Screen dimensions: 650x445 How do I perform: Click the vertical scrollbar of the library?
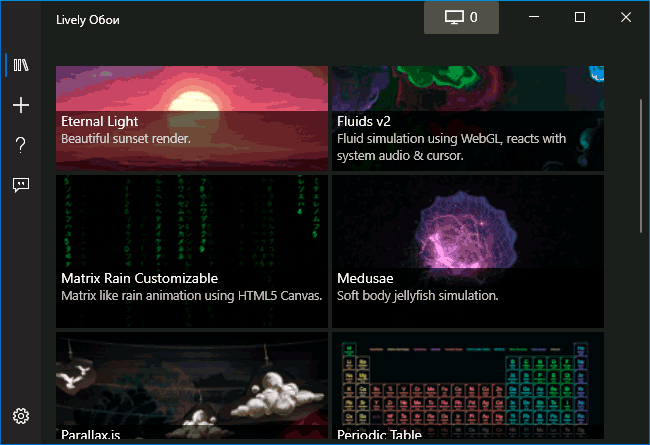click(x=641, y=166)
